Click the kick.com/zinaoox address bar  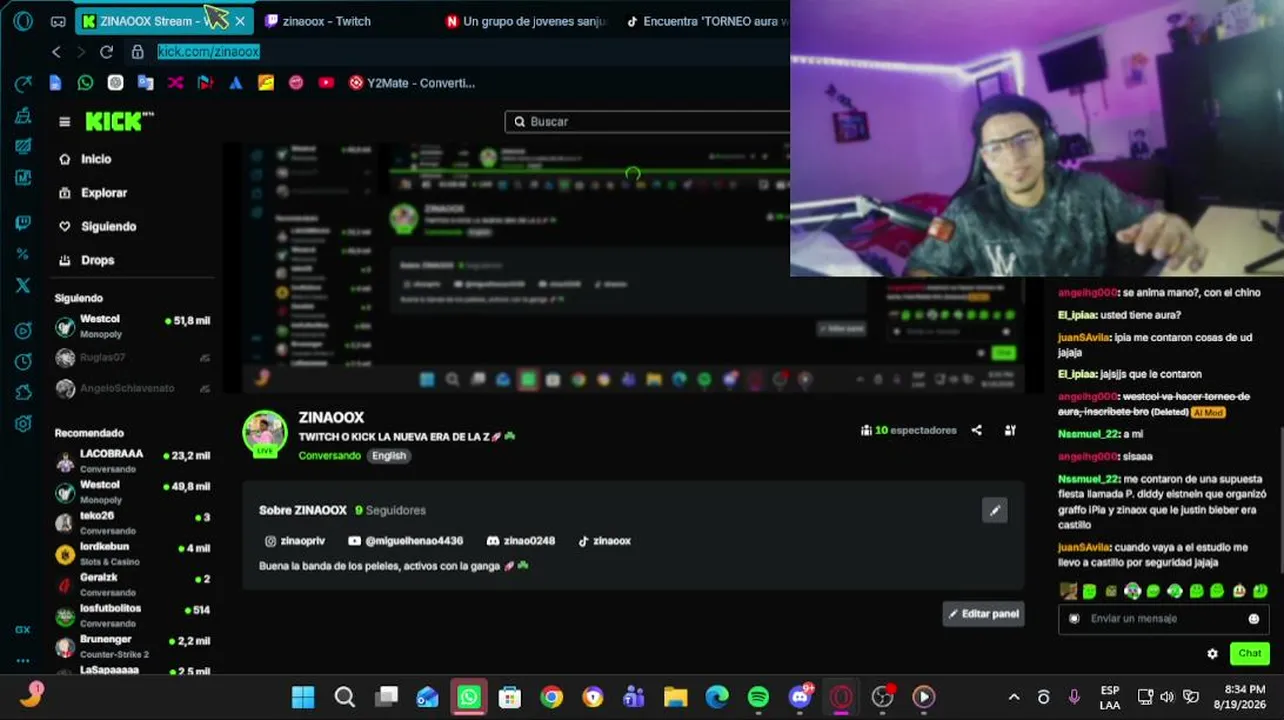(208, 52)
